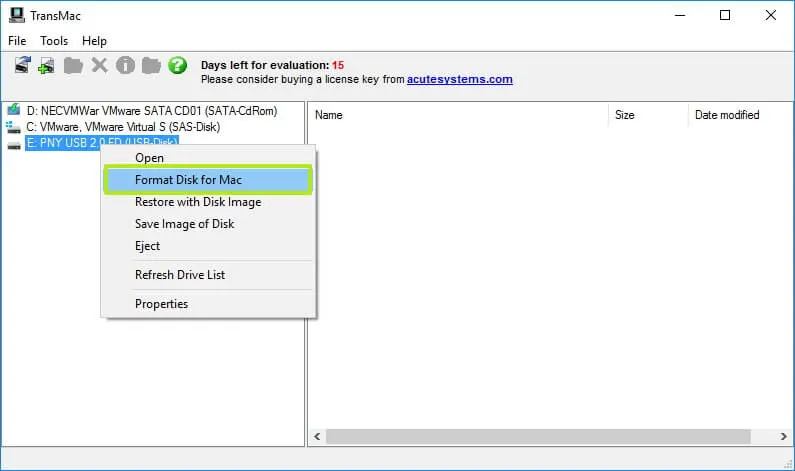Select Format Disk for Mac
The width and height of the screenshot is (795, 471).
pyautogui.click(x=208, y=179)
